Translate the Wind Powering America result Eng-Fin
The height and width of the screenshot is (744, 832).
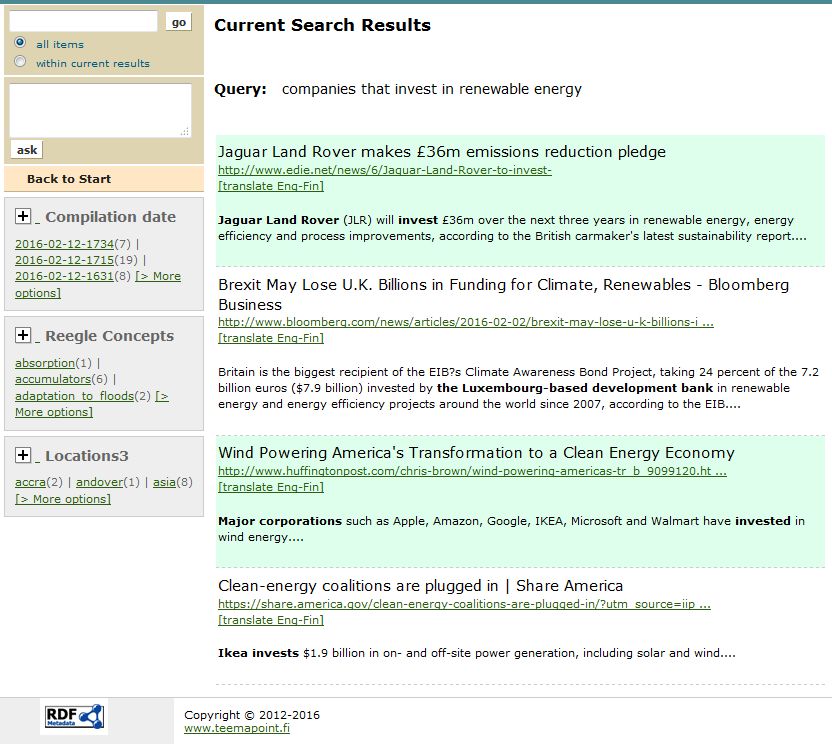pos(271,487)
